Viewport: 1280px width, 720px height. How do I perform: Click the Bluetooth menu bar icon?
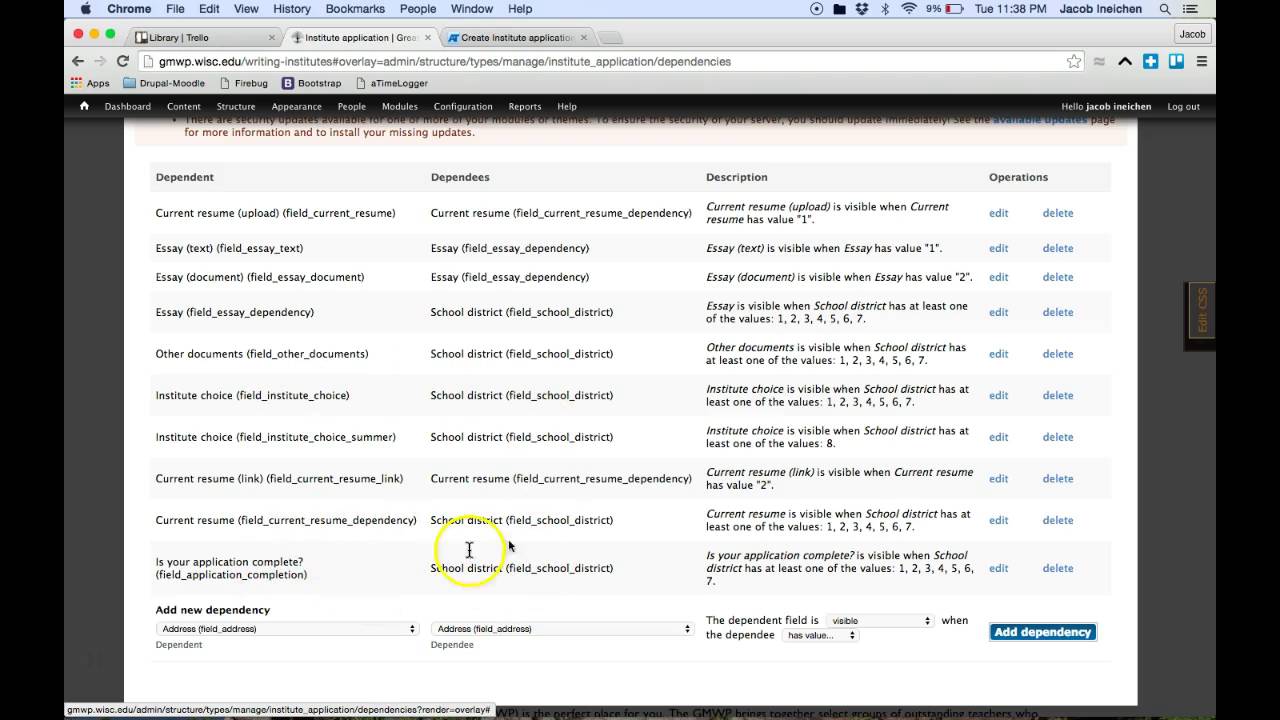coord(885,9)
